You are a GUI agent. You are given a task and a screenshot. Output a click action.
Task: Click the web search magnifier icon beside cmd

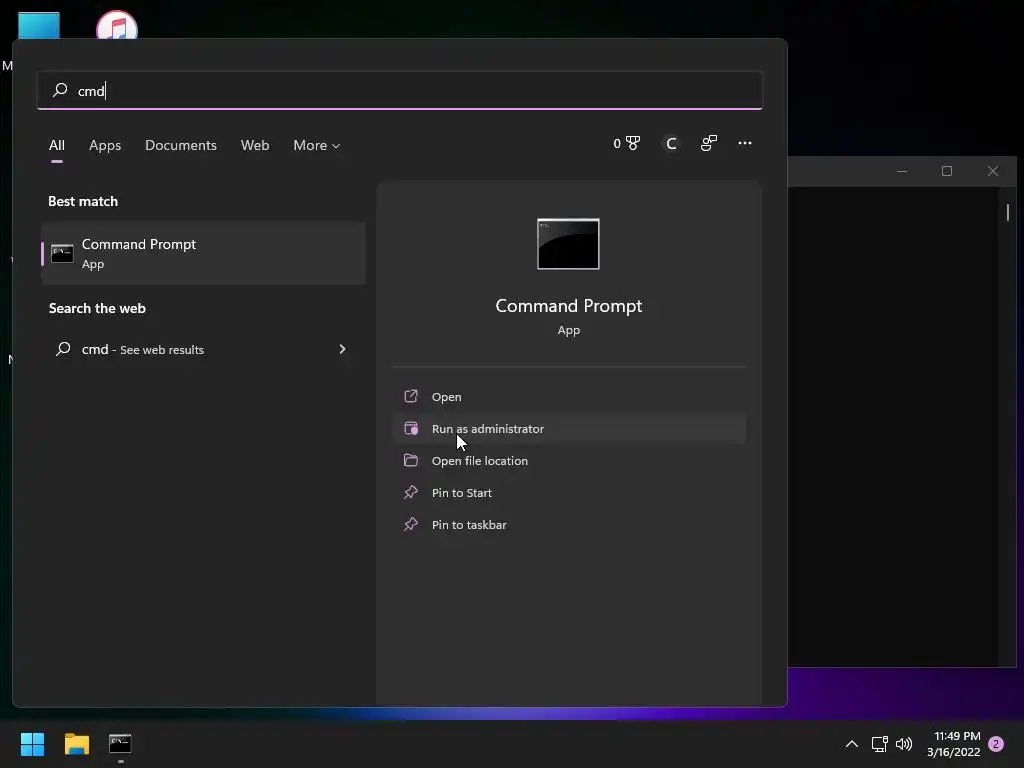click(63, 349)
